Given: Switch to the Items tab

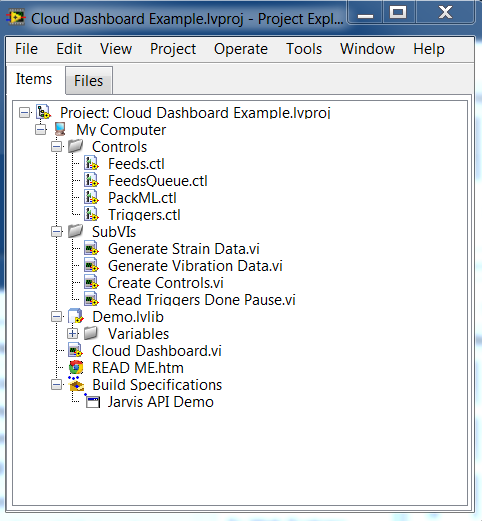Looking at the screenshot, I should tap(34, 79).
